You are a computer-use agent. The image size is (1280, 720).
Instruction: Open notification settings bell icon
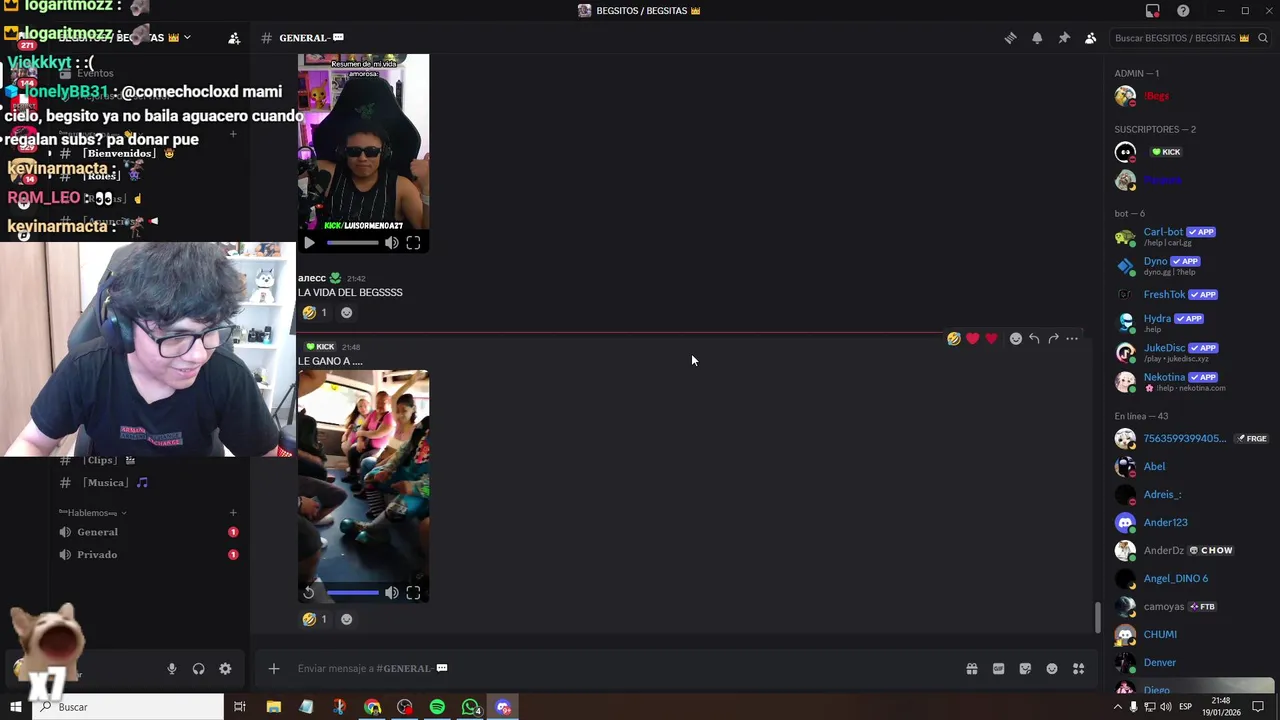point(1037,38)
